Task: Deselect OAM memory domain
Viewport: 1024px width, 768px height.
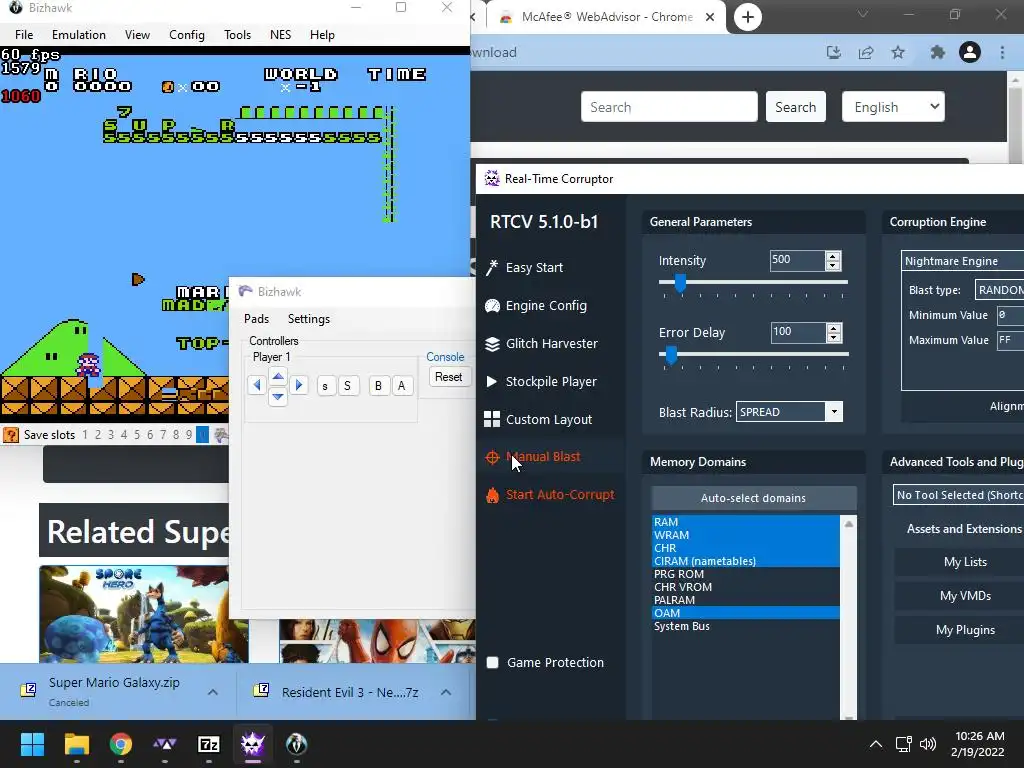Action: click(x=746, y=613)
